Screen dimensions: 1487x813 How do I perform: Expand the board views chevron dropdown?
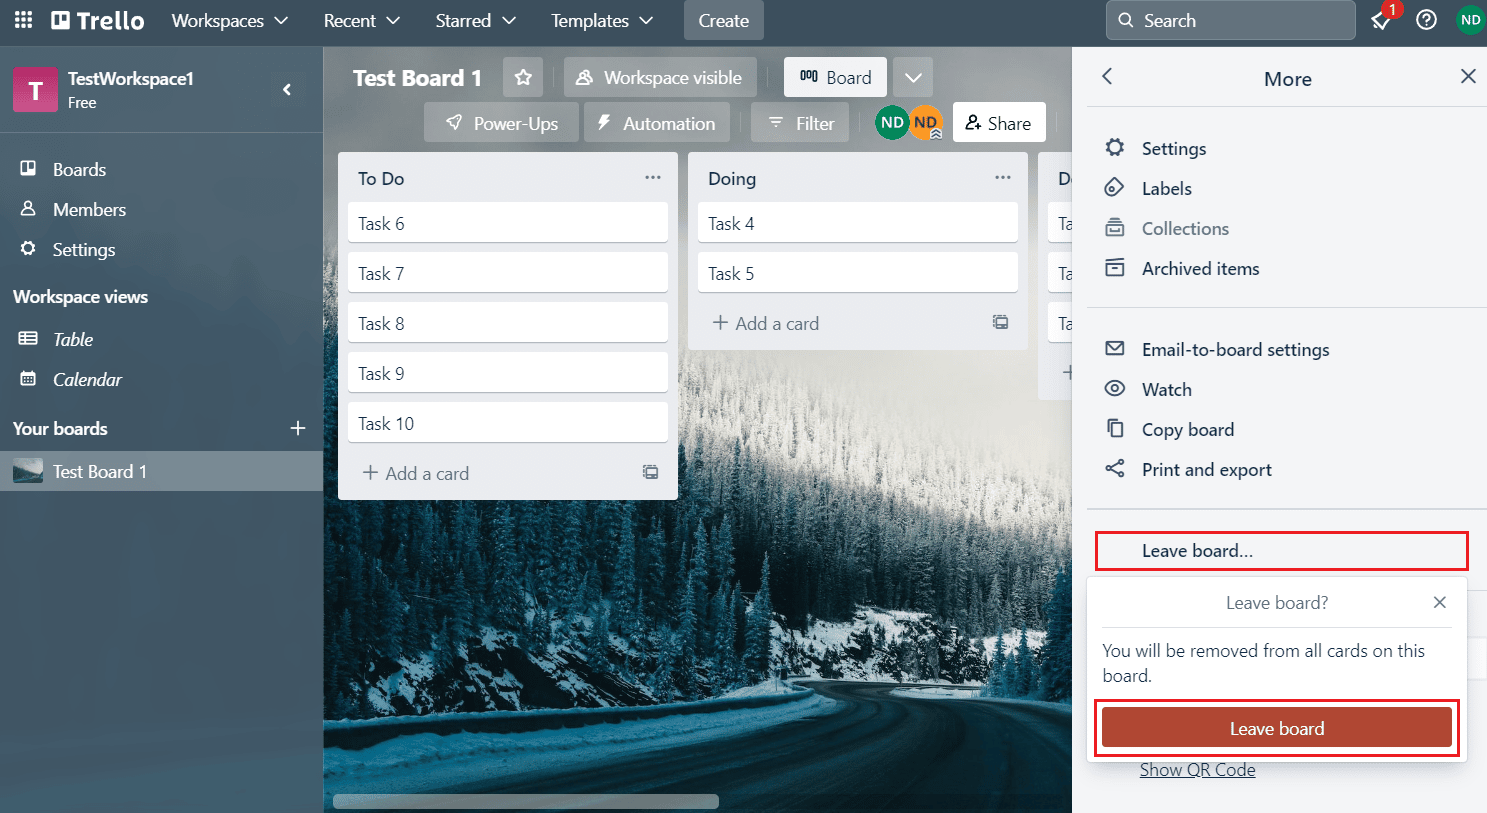(x=913, y=77)
